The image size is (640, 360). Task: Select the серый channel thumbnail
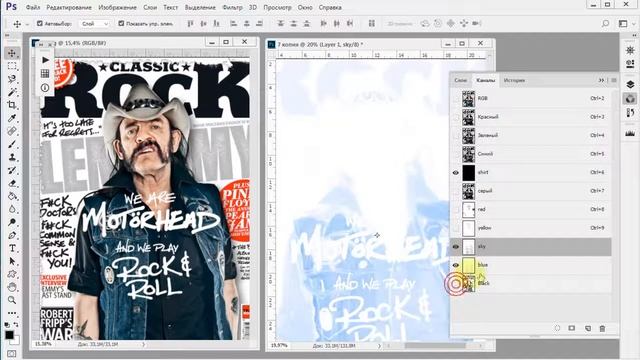click(x=469, y=191)
